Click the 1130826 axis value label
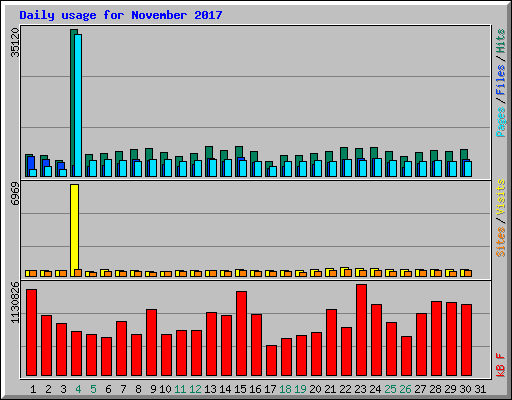The image size is (512, 400). pyautogui.click(x=15, y=303)
